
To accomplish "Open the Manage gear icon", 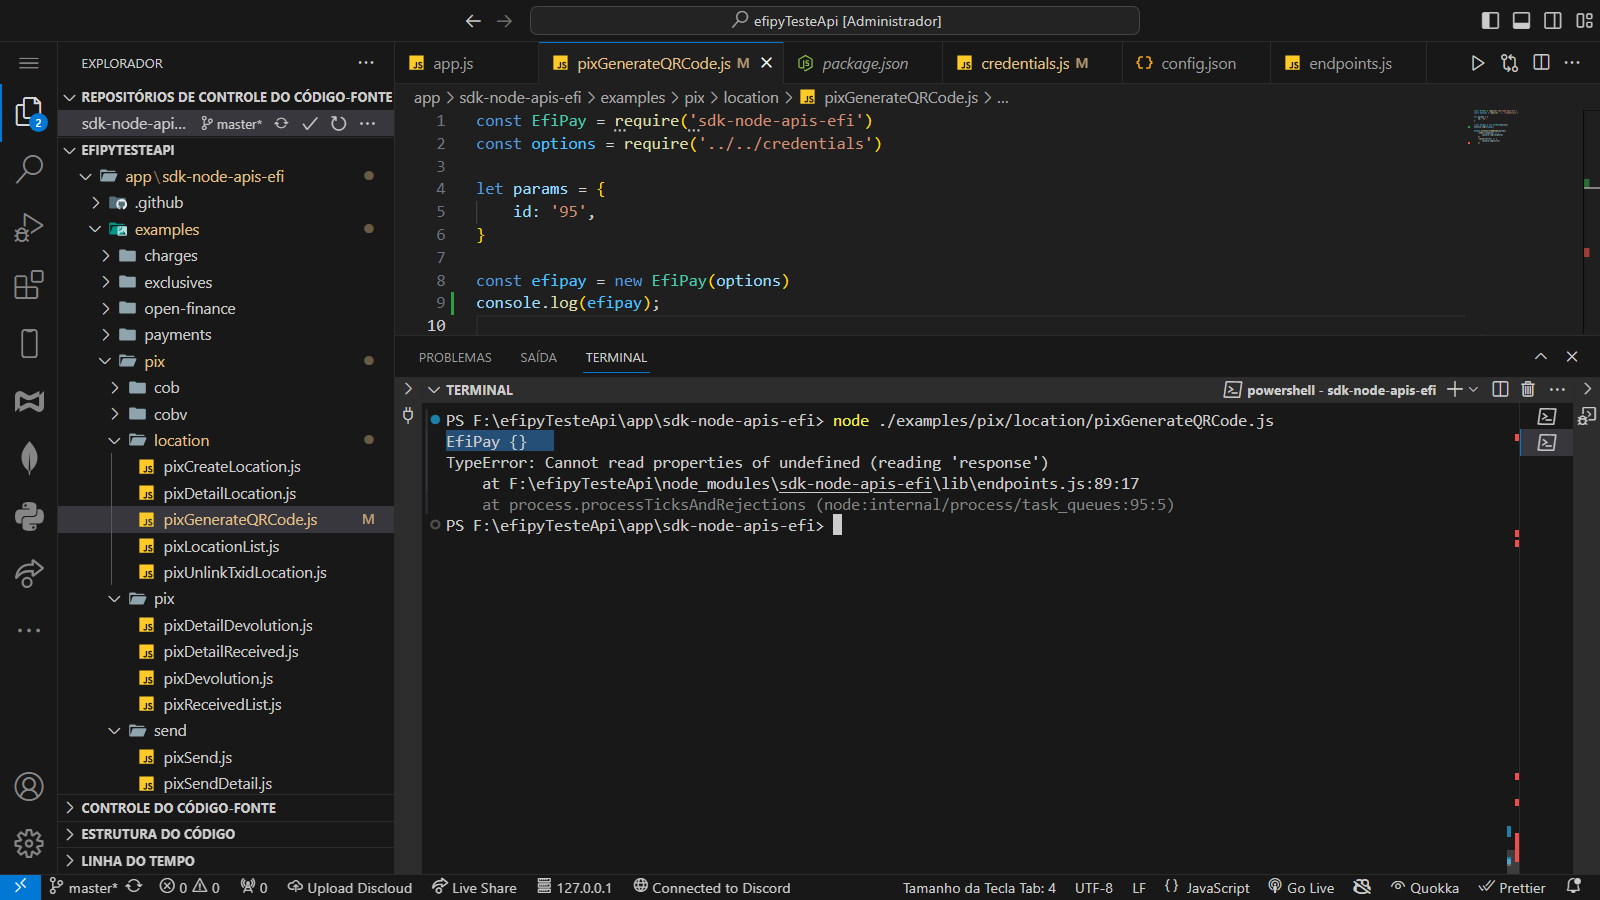I will (29, 843).
